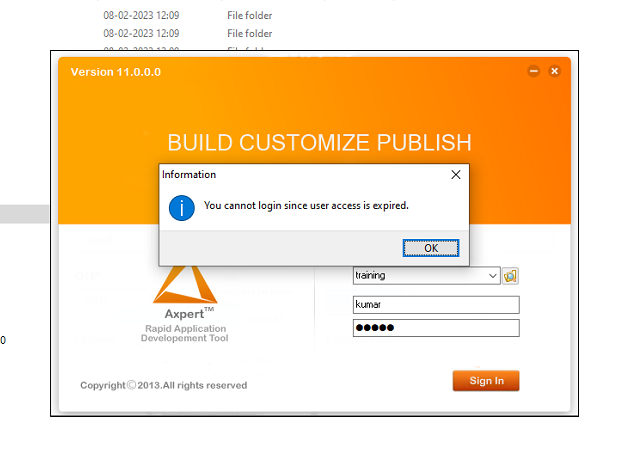Click the BUILD CUSTOMIZE PUBLISH heading
Image resolution: width=638 pixels, height=463 pixels.
click(319, 143)
